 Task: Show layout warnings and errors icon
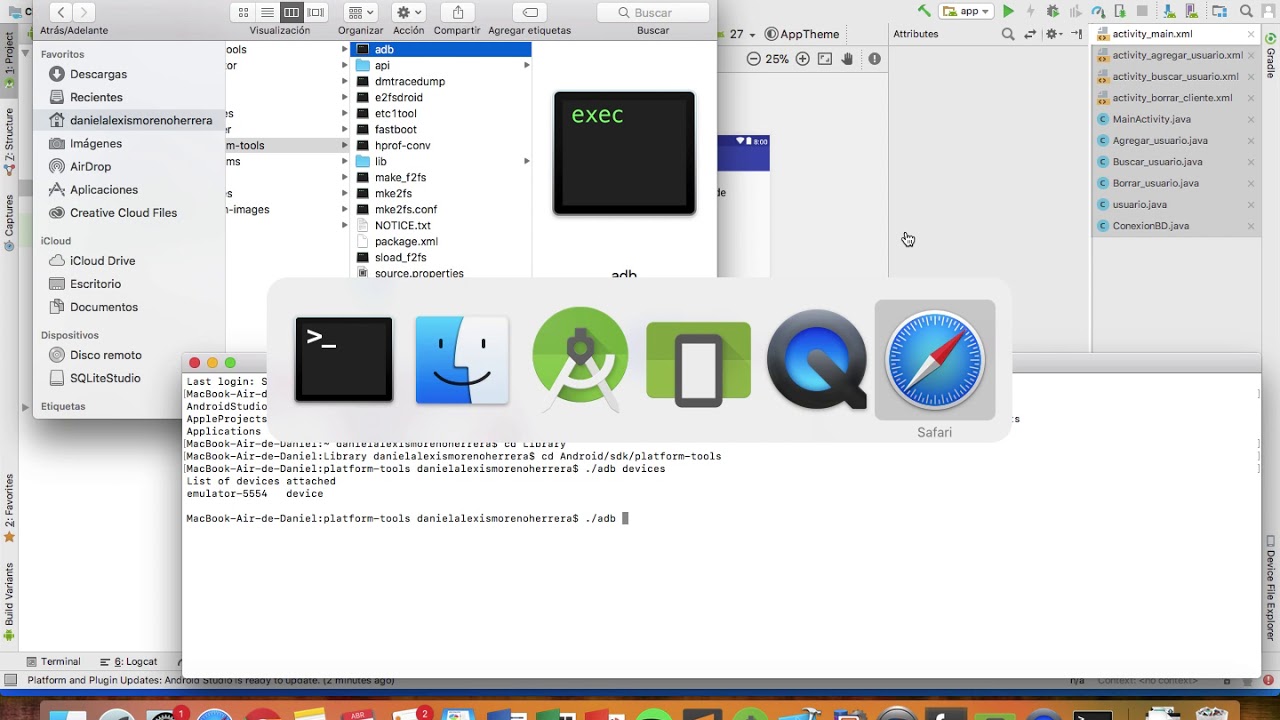(x=875, y=59)
